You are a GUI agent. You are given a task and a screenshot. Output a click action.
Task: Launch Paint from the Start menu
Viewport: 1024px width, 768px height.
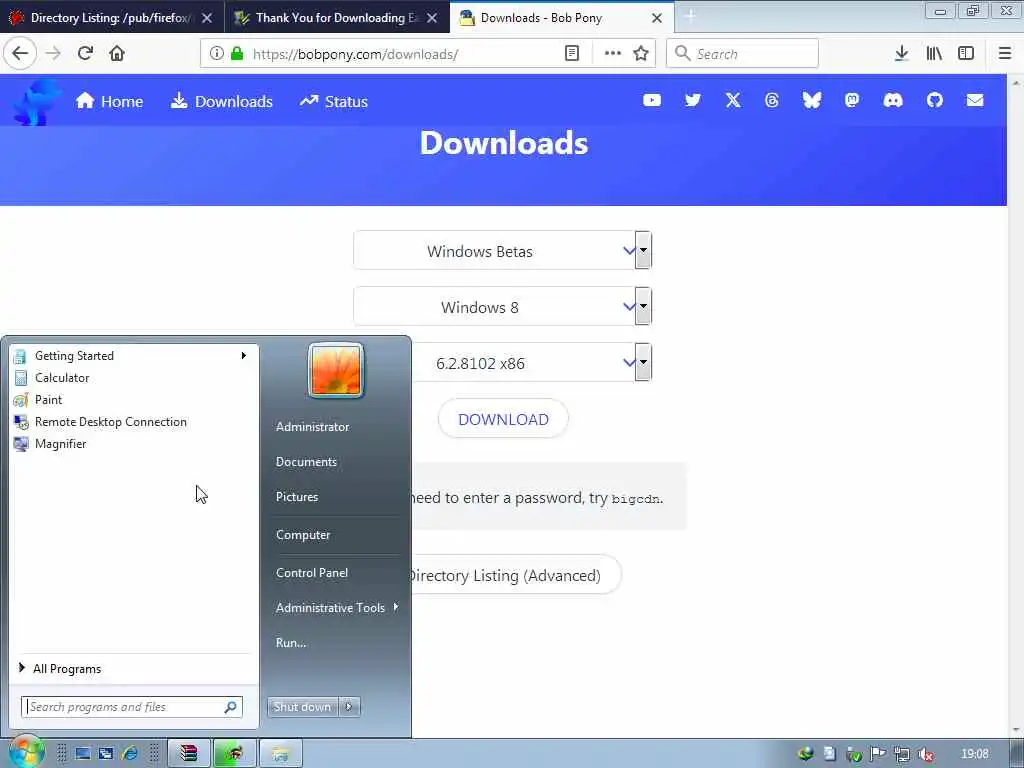coord(134,400)
